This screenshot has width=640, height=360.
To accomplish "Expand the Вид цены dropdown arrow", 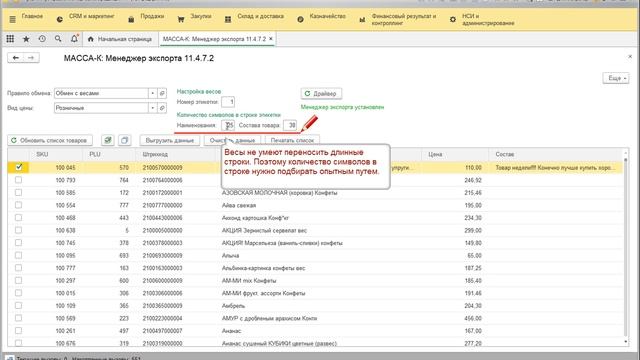I will pos(152,108).
